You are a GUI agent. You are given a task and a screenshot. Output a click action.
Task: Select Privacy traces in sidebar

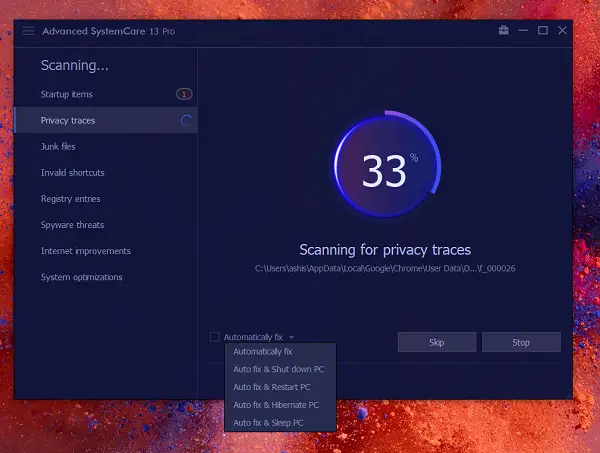tap(106, 121)
